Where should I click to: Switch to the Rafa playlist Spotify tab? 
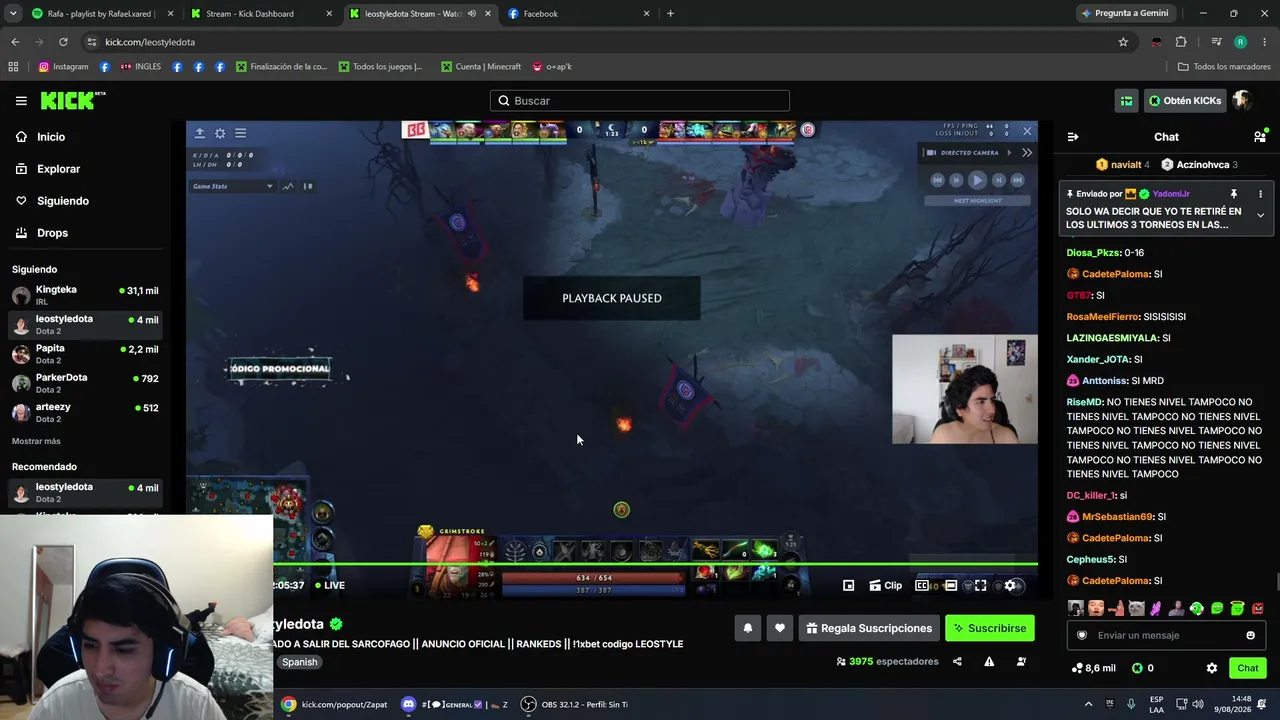click(x=103, y=14)
